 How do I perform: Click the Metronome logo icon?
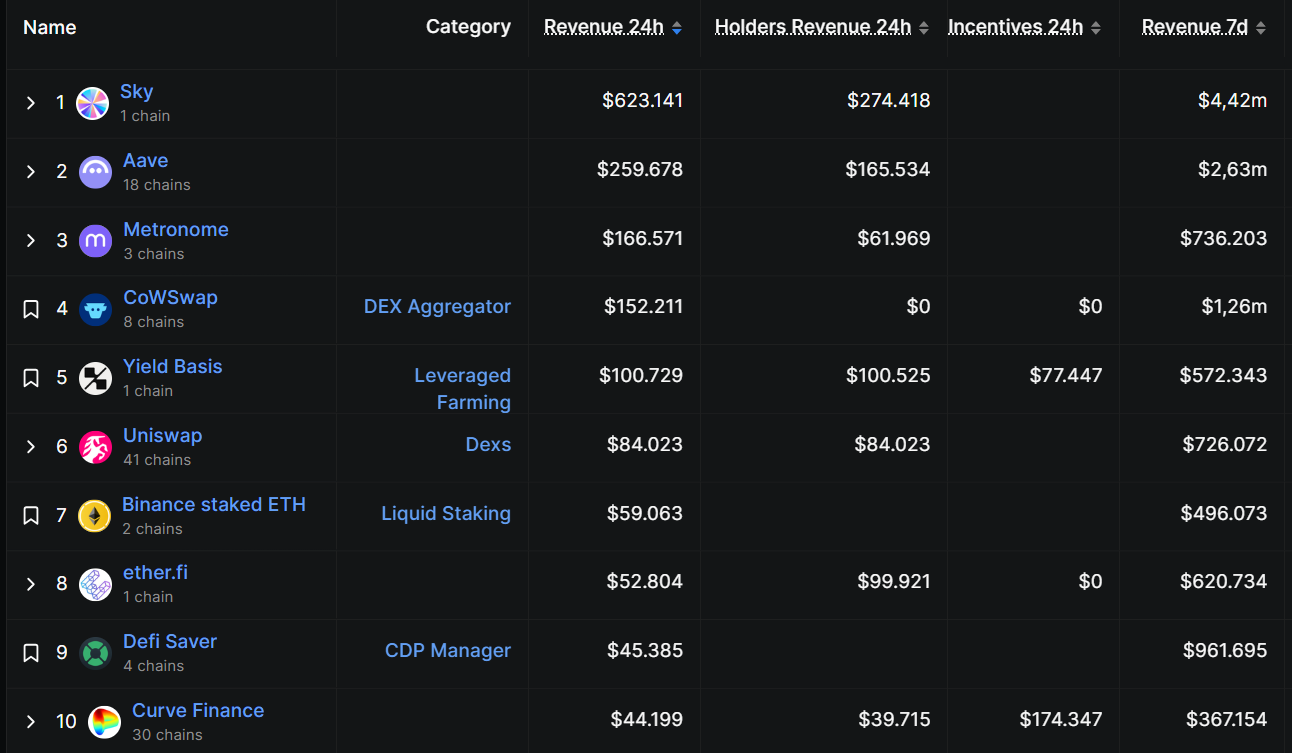click(x=95, y=241)
